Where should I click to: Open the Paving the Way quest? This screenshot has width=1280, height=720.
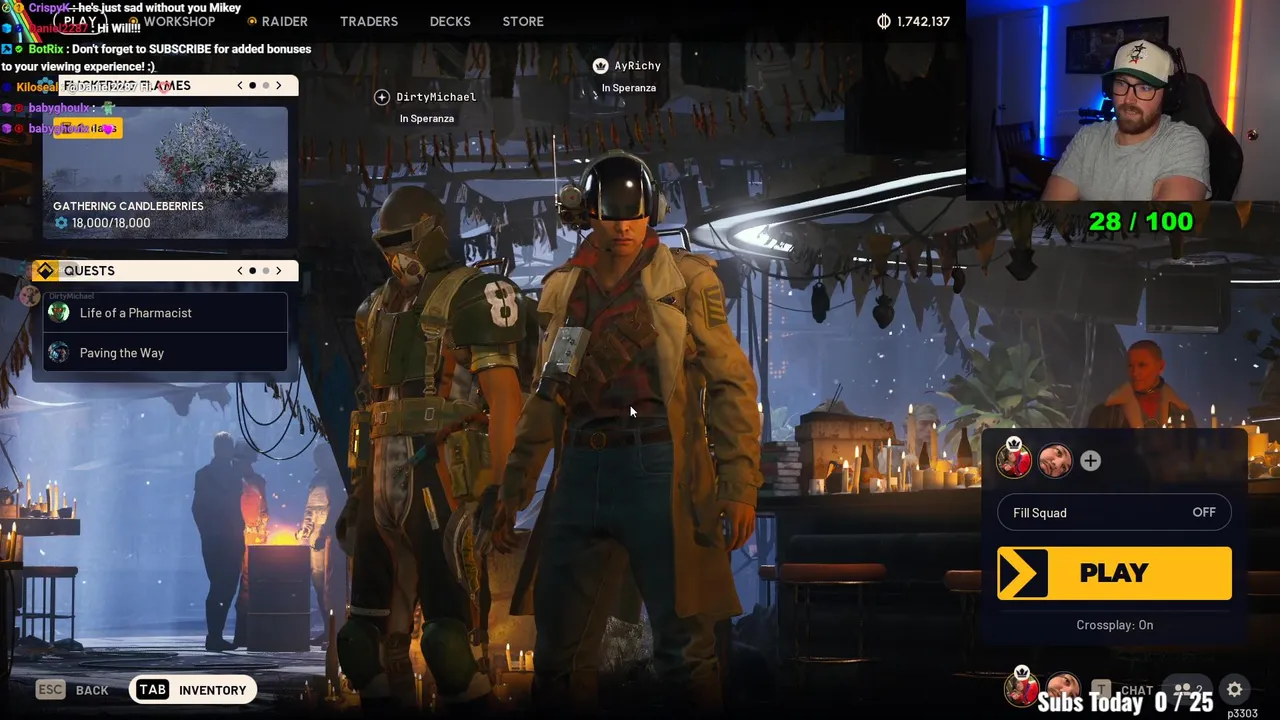165,353
